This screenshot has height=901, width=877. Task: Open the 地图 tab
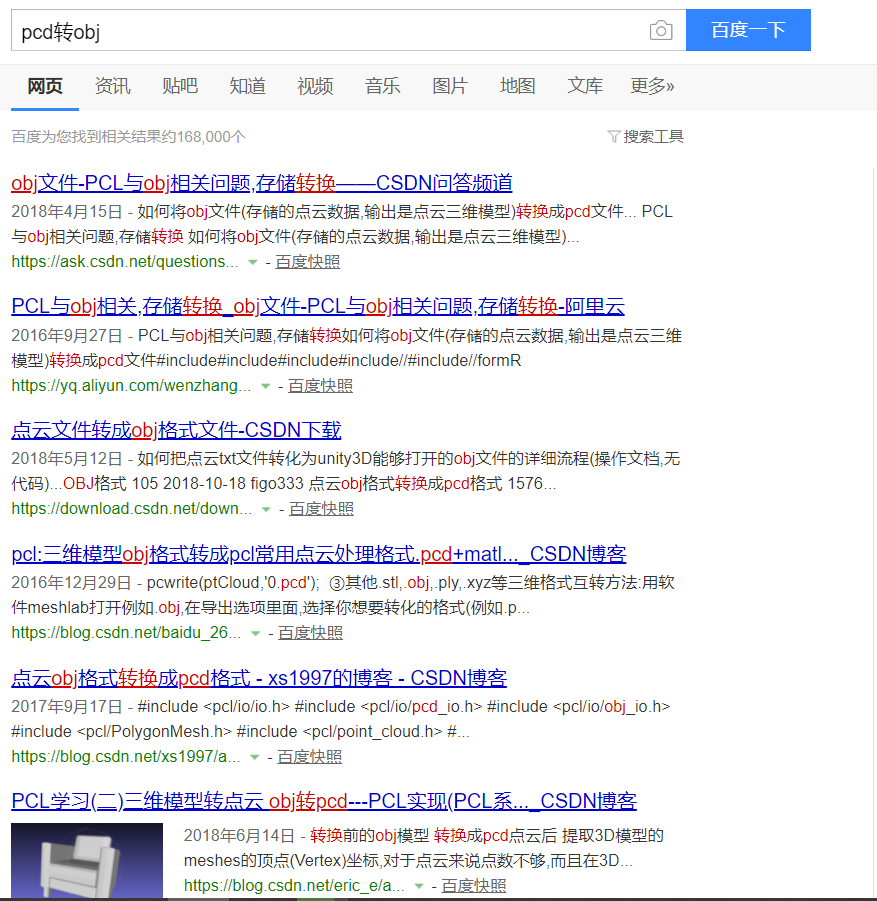pos(518,86)
